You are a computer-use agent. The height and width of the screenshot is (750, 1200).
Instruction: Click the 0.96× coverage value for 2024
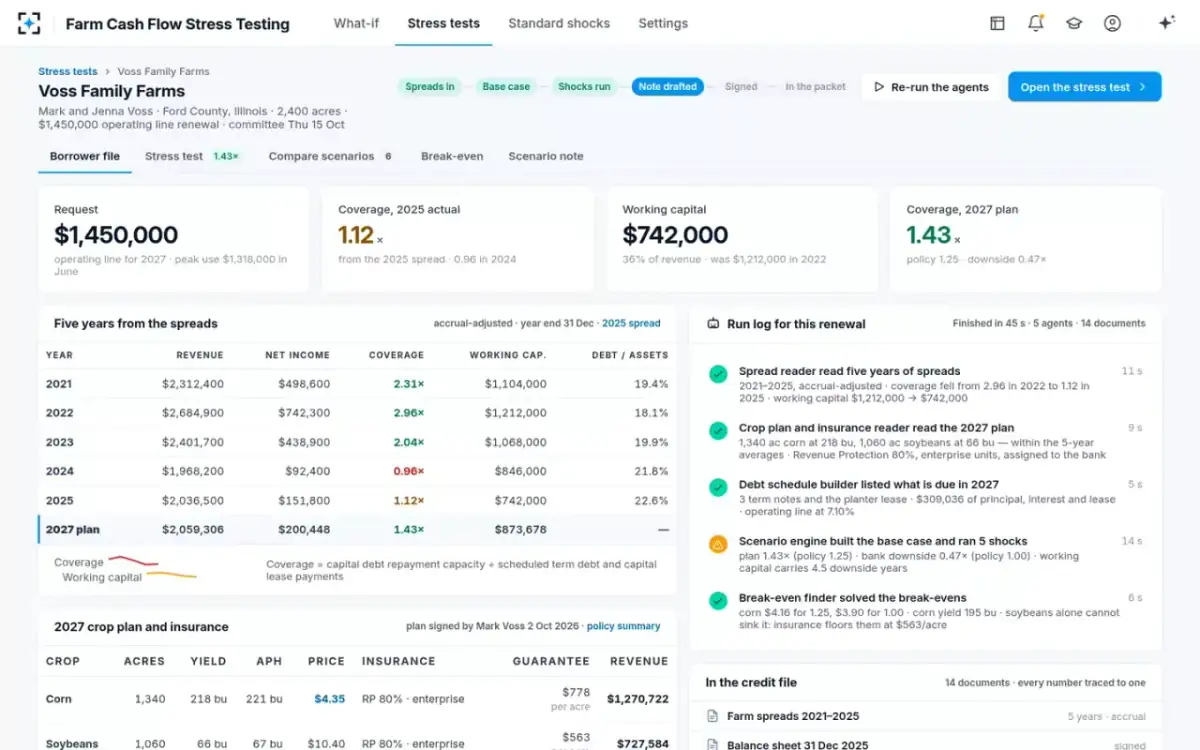408,471
